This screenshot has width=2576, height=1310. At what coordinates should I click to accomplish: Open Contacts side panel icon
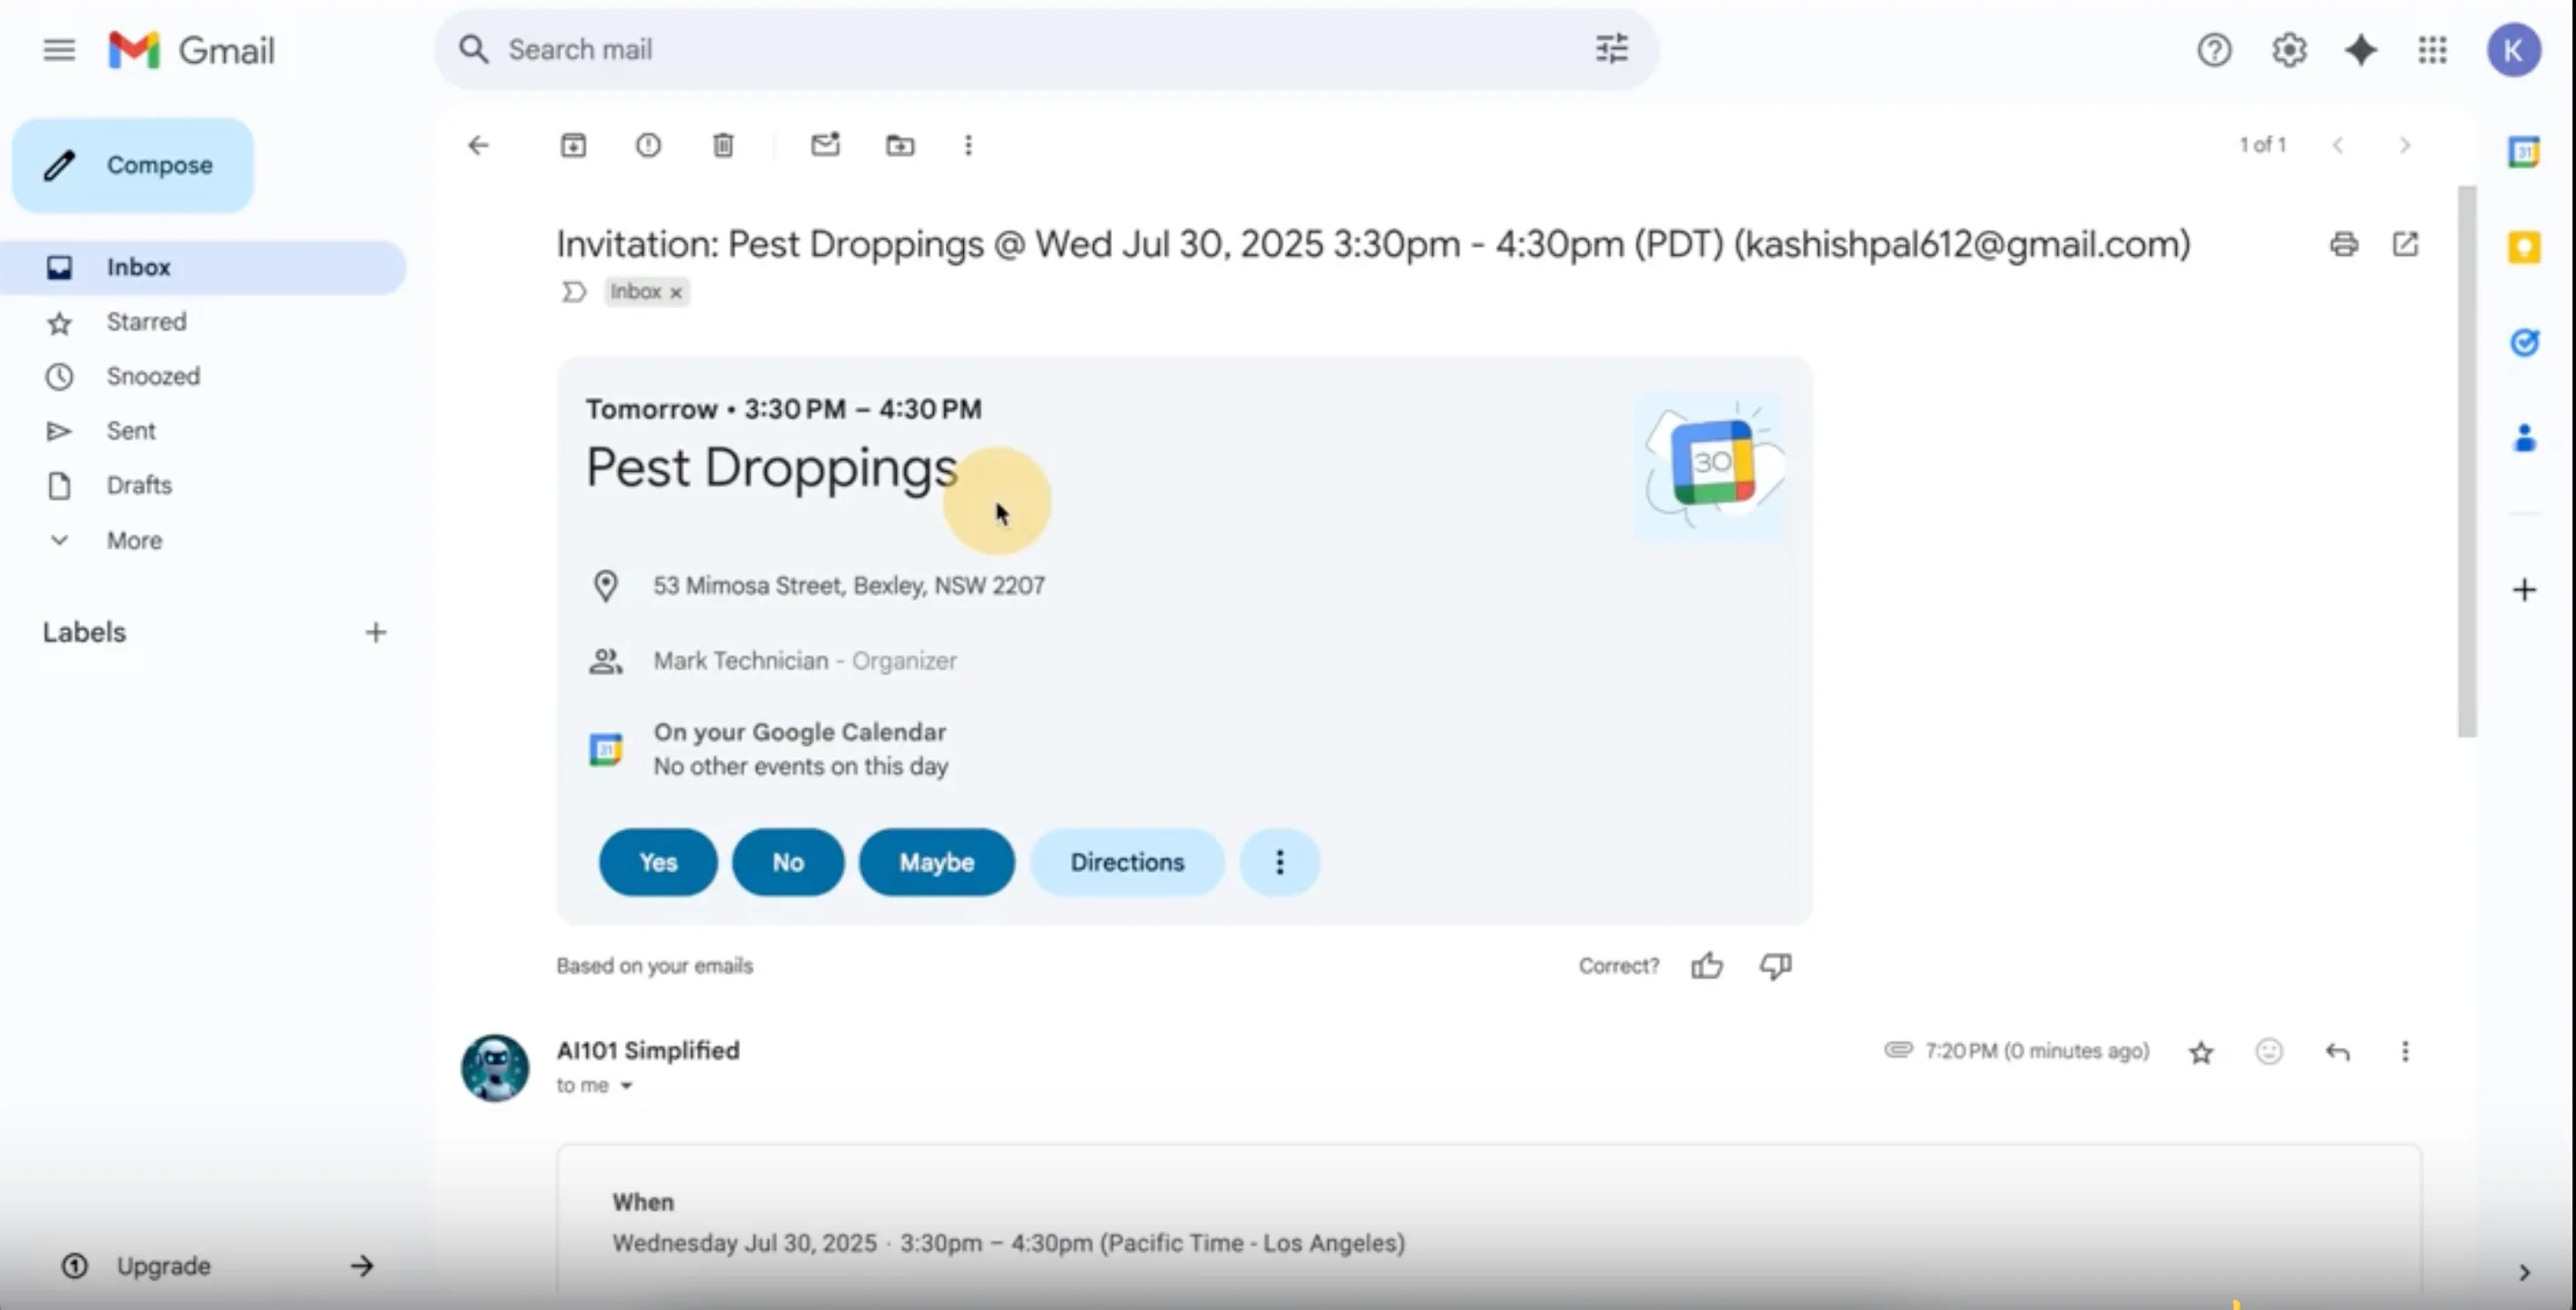tap(2524, 438)
